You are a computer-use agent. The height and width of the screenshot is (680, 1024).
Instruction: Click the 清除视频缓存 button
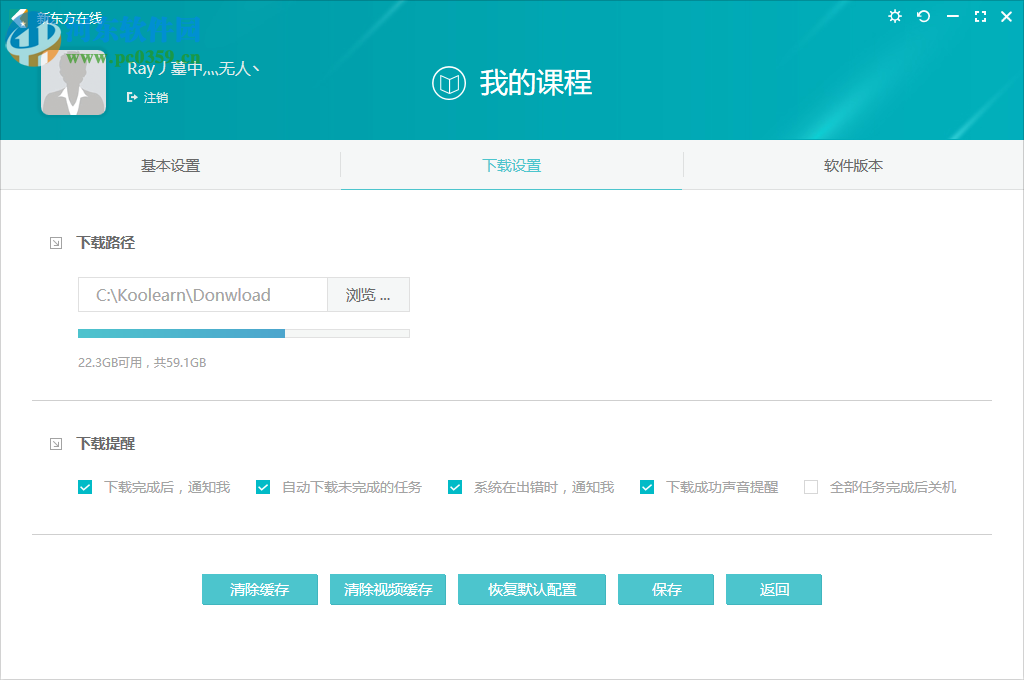(x=387, y=589)
